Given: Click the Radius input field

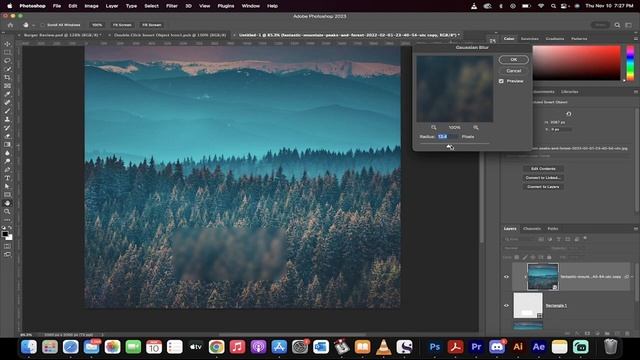Looking at the screenshot, I should [x=447, y=136].
